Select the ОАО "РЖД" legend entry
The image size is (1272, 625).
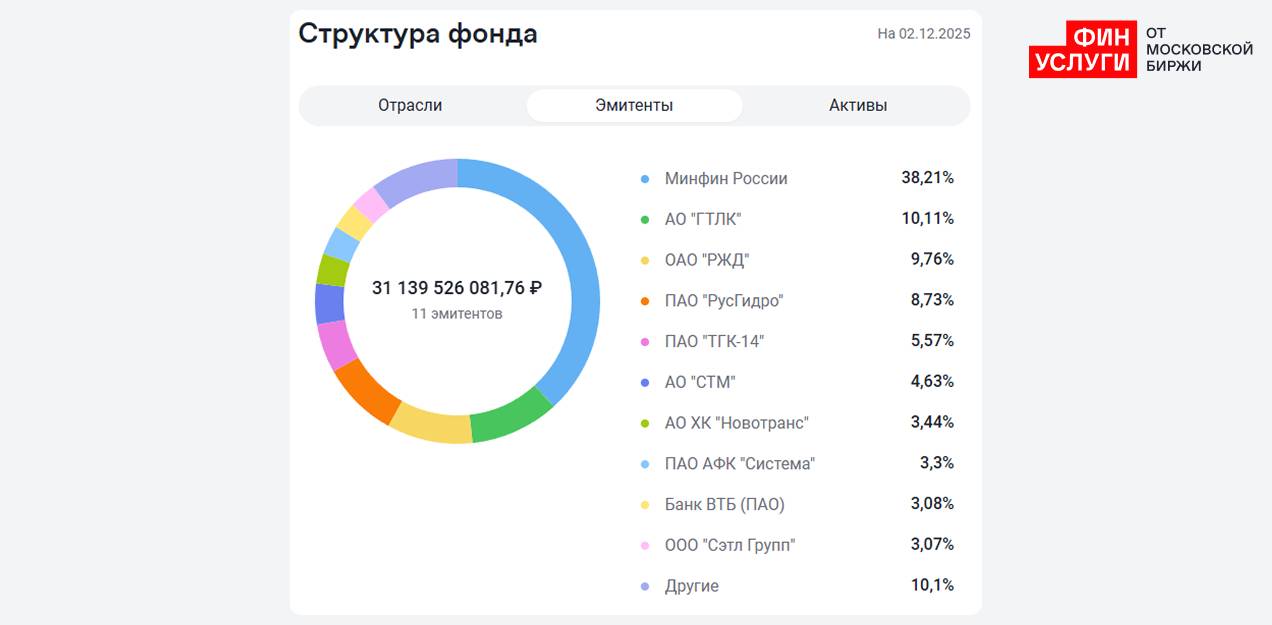pos(706,260)
